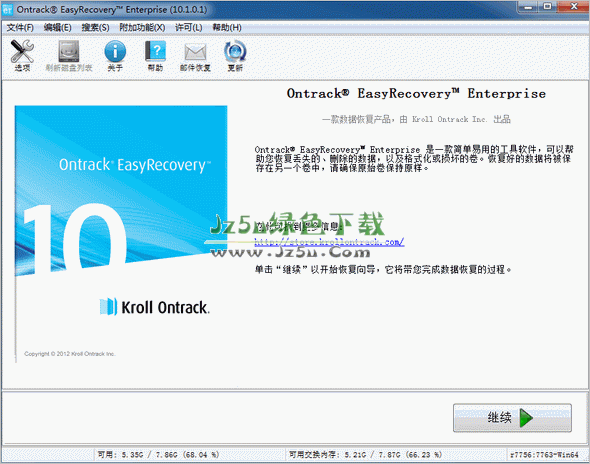
Task: Close the EasyRecovery window
Action: pyautogui.click(x=573, y=7)
